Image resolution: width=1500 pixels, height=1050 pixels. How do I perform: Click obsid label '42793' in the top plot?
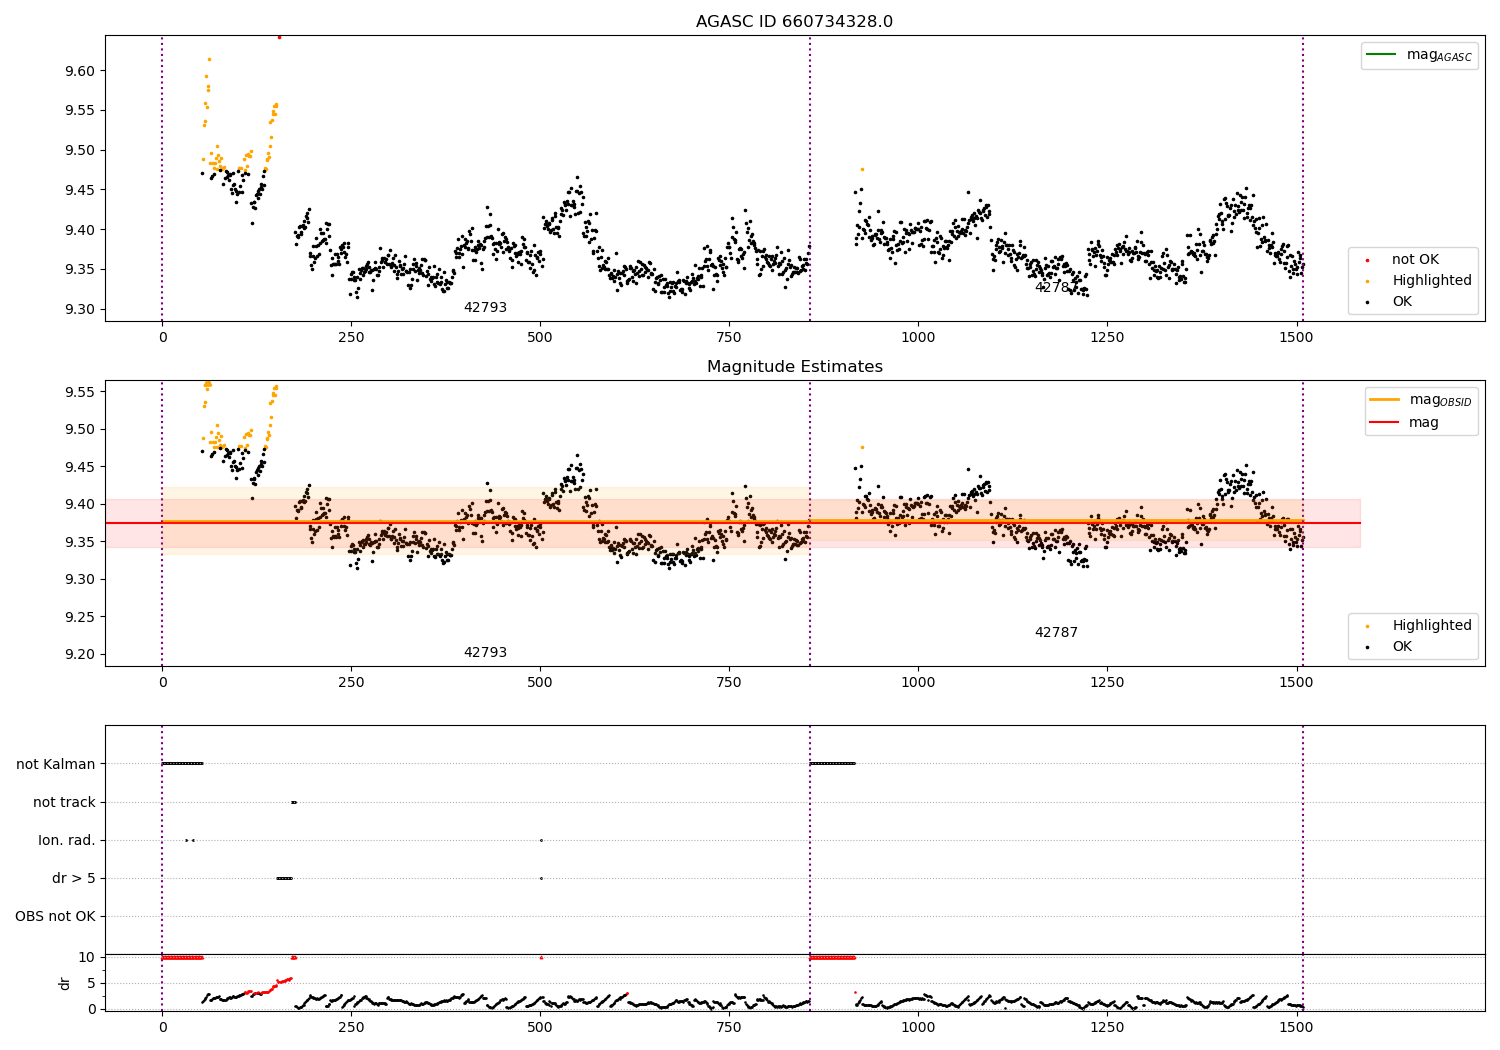[x=485, y=308]
